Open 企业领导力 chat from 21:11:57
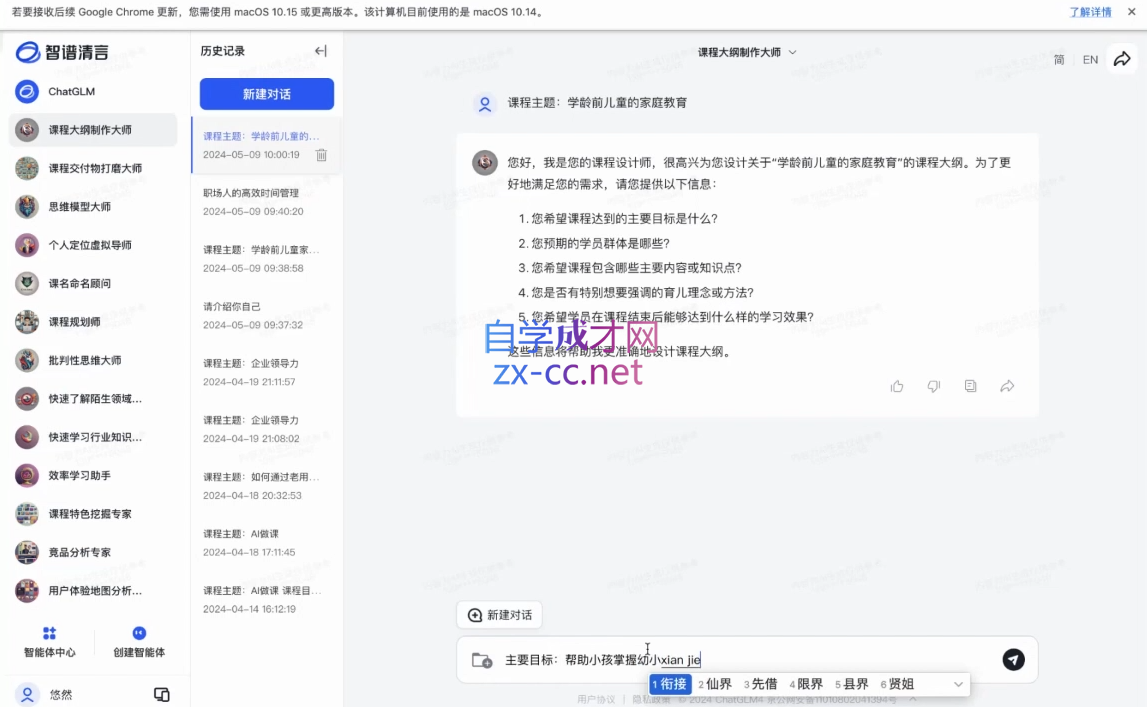The width and height of the screenshot is (1147, 707). pyautogui.click(x=266, y=372)
